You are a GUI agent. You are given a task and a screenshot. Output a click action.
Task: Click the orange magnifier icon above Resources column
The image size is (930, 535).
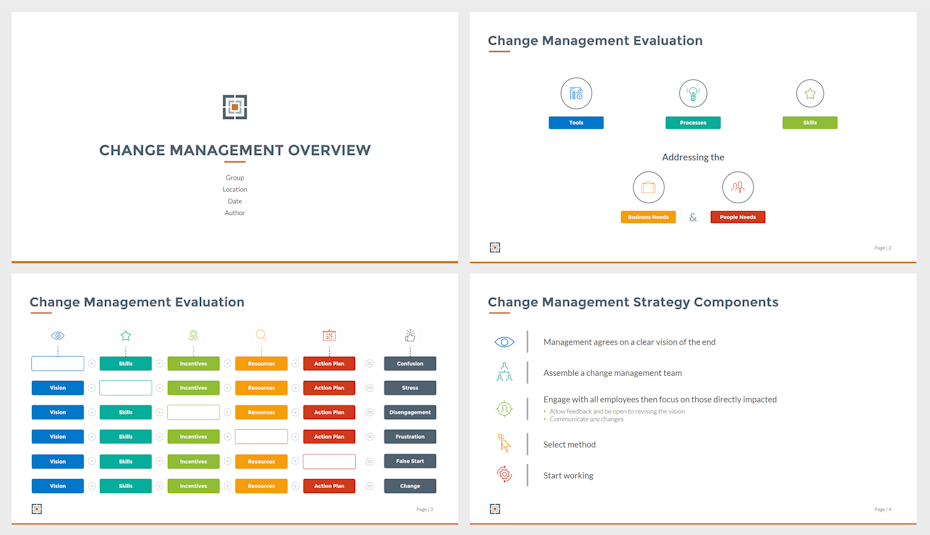point(261,336)
